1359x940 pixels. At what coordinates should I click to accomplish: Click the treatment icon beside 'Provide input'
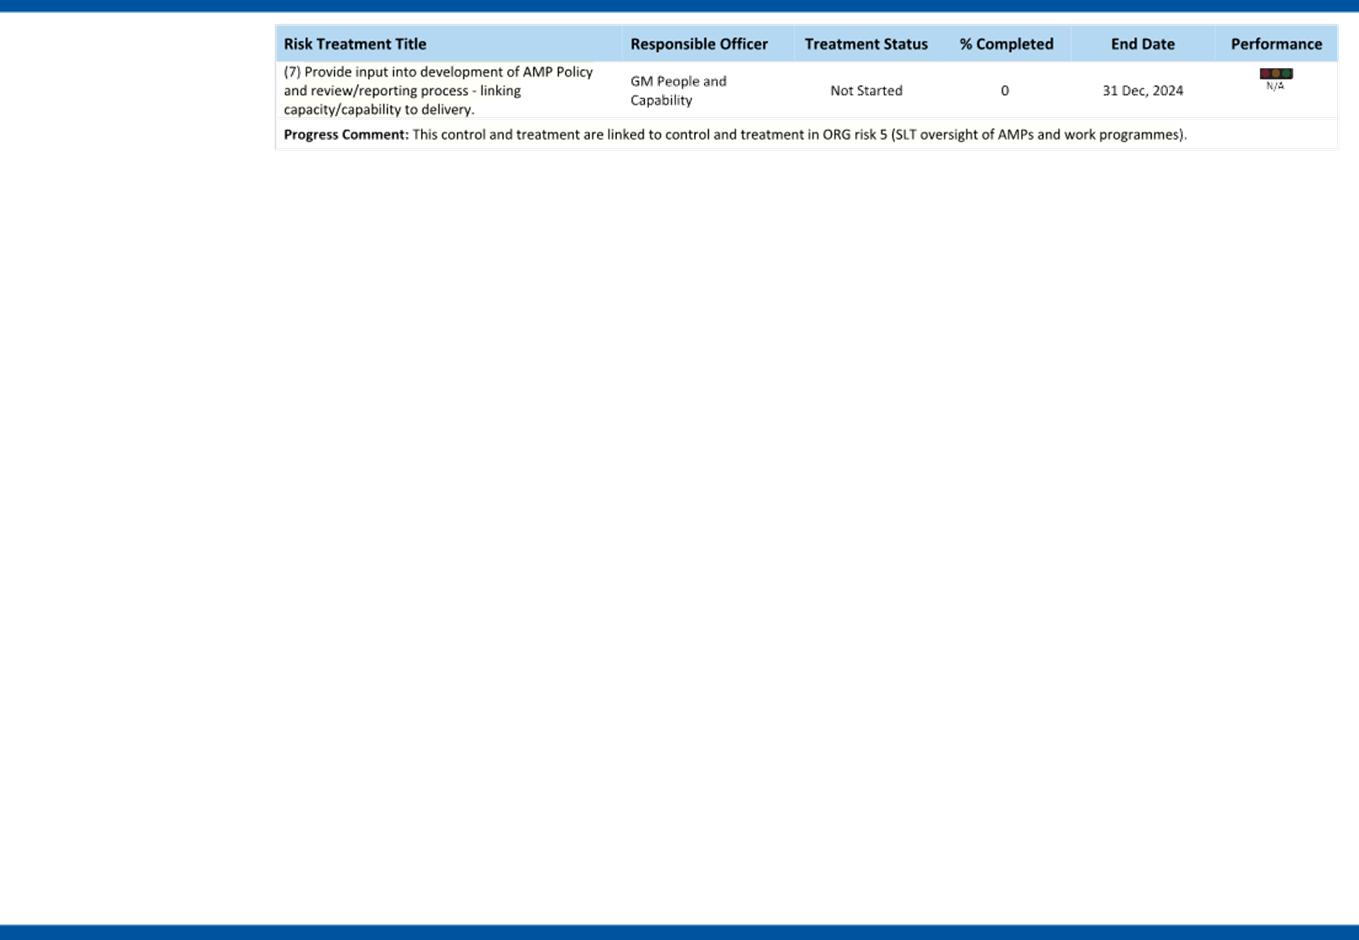(293, 72)
